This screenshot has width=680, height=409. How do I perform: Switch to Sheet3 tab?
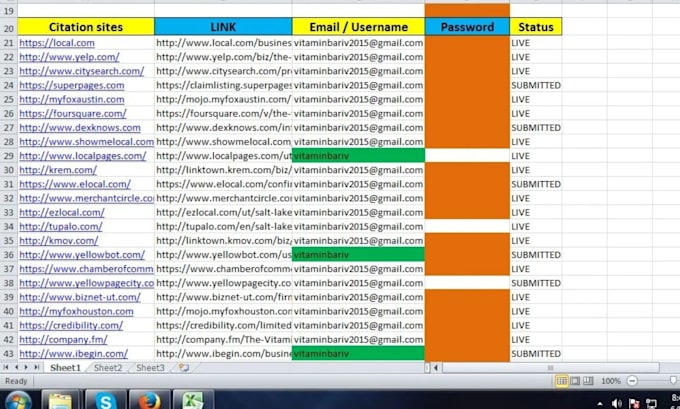(x=150, y=368)
